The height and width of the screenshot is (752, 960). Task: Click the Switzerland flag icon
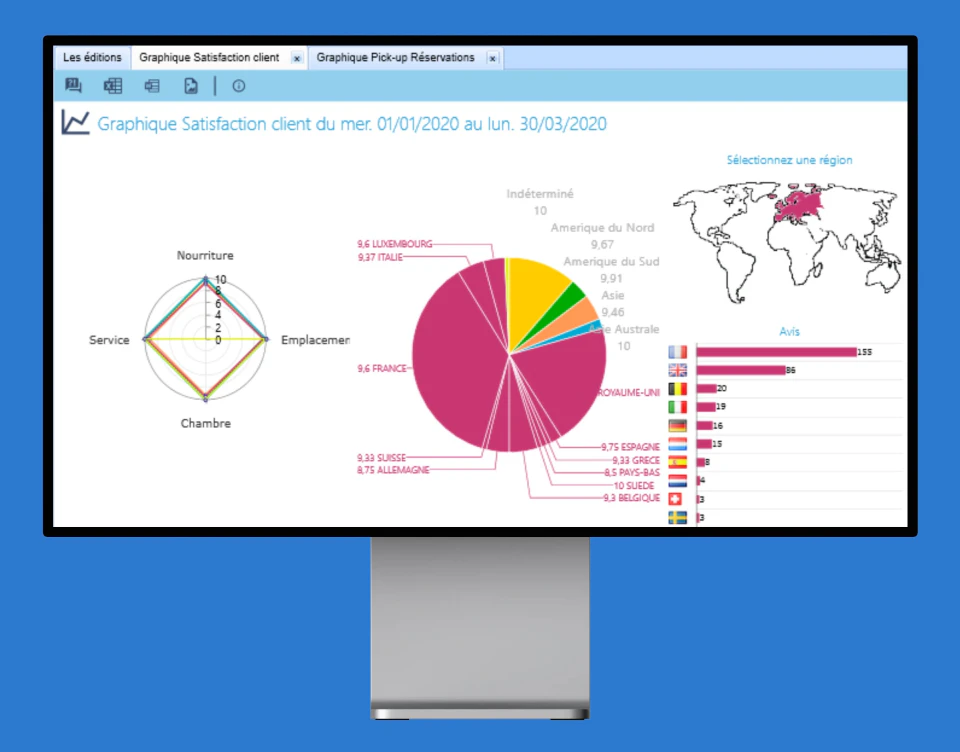(677, 498)
